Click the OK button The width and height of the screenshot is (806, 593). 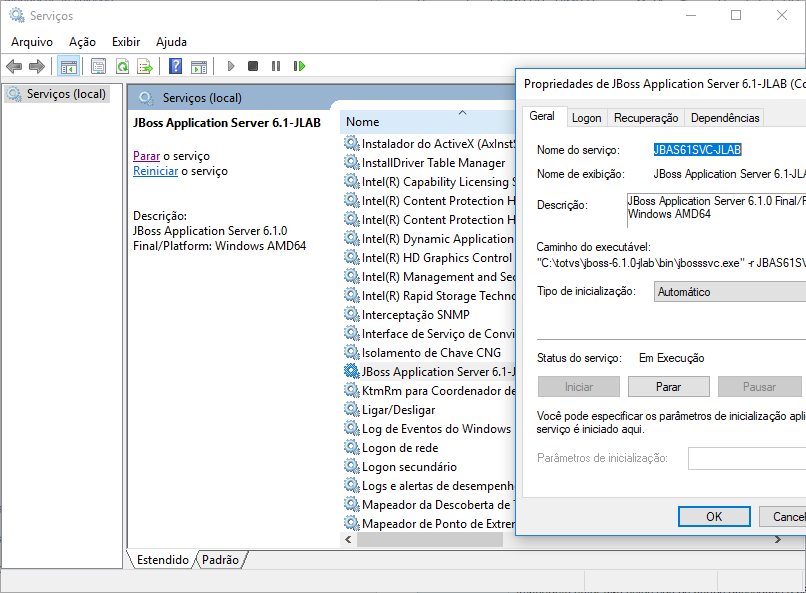point(714,516)
